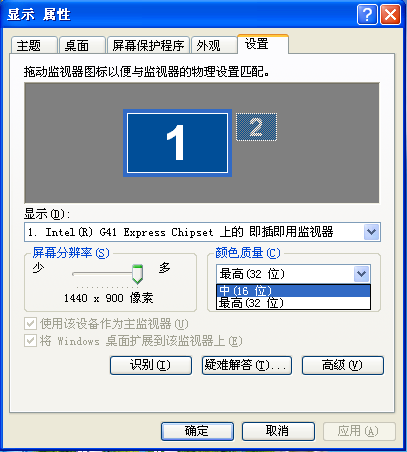Toggle 将 Windows 桌面扩展到该监视器上 checkbox
Image resolution: width=407 pixels, height=452 pixels.
click(31, 341)
